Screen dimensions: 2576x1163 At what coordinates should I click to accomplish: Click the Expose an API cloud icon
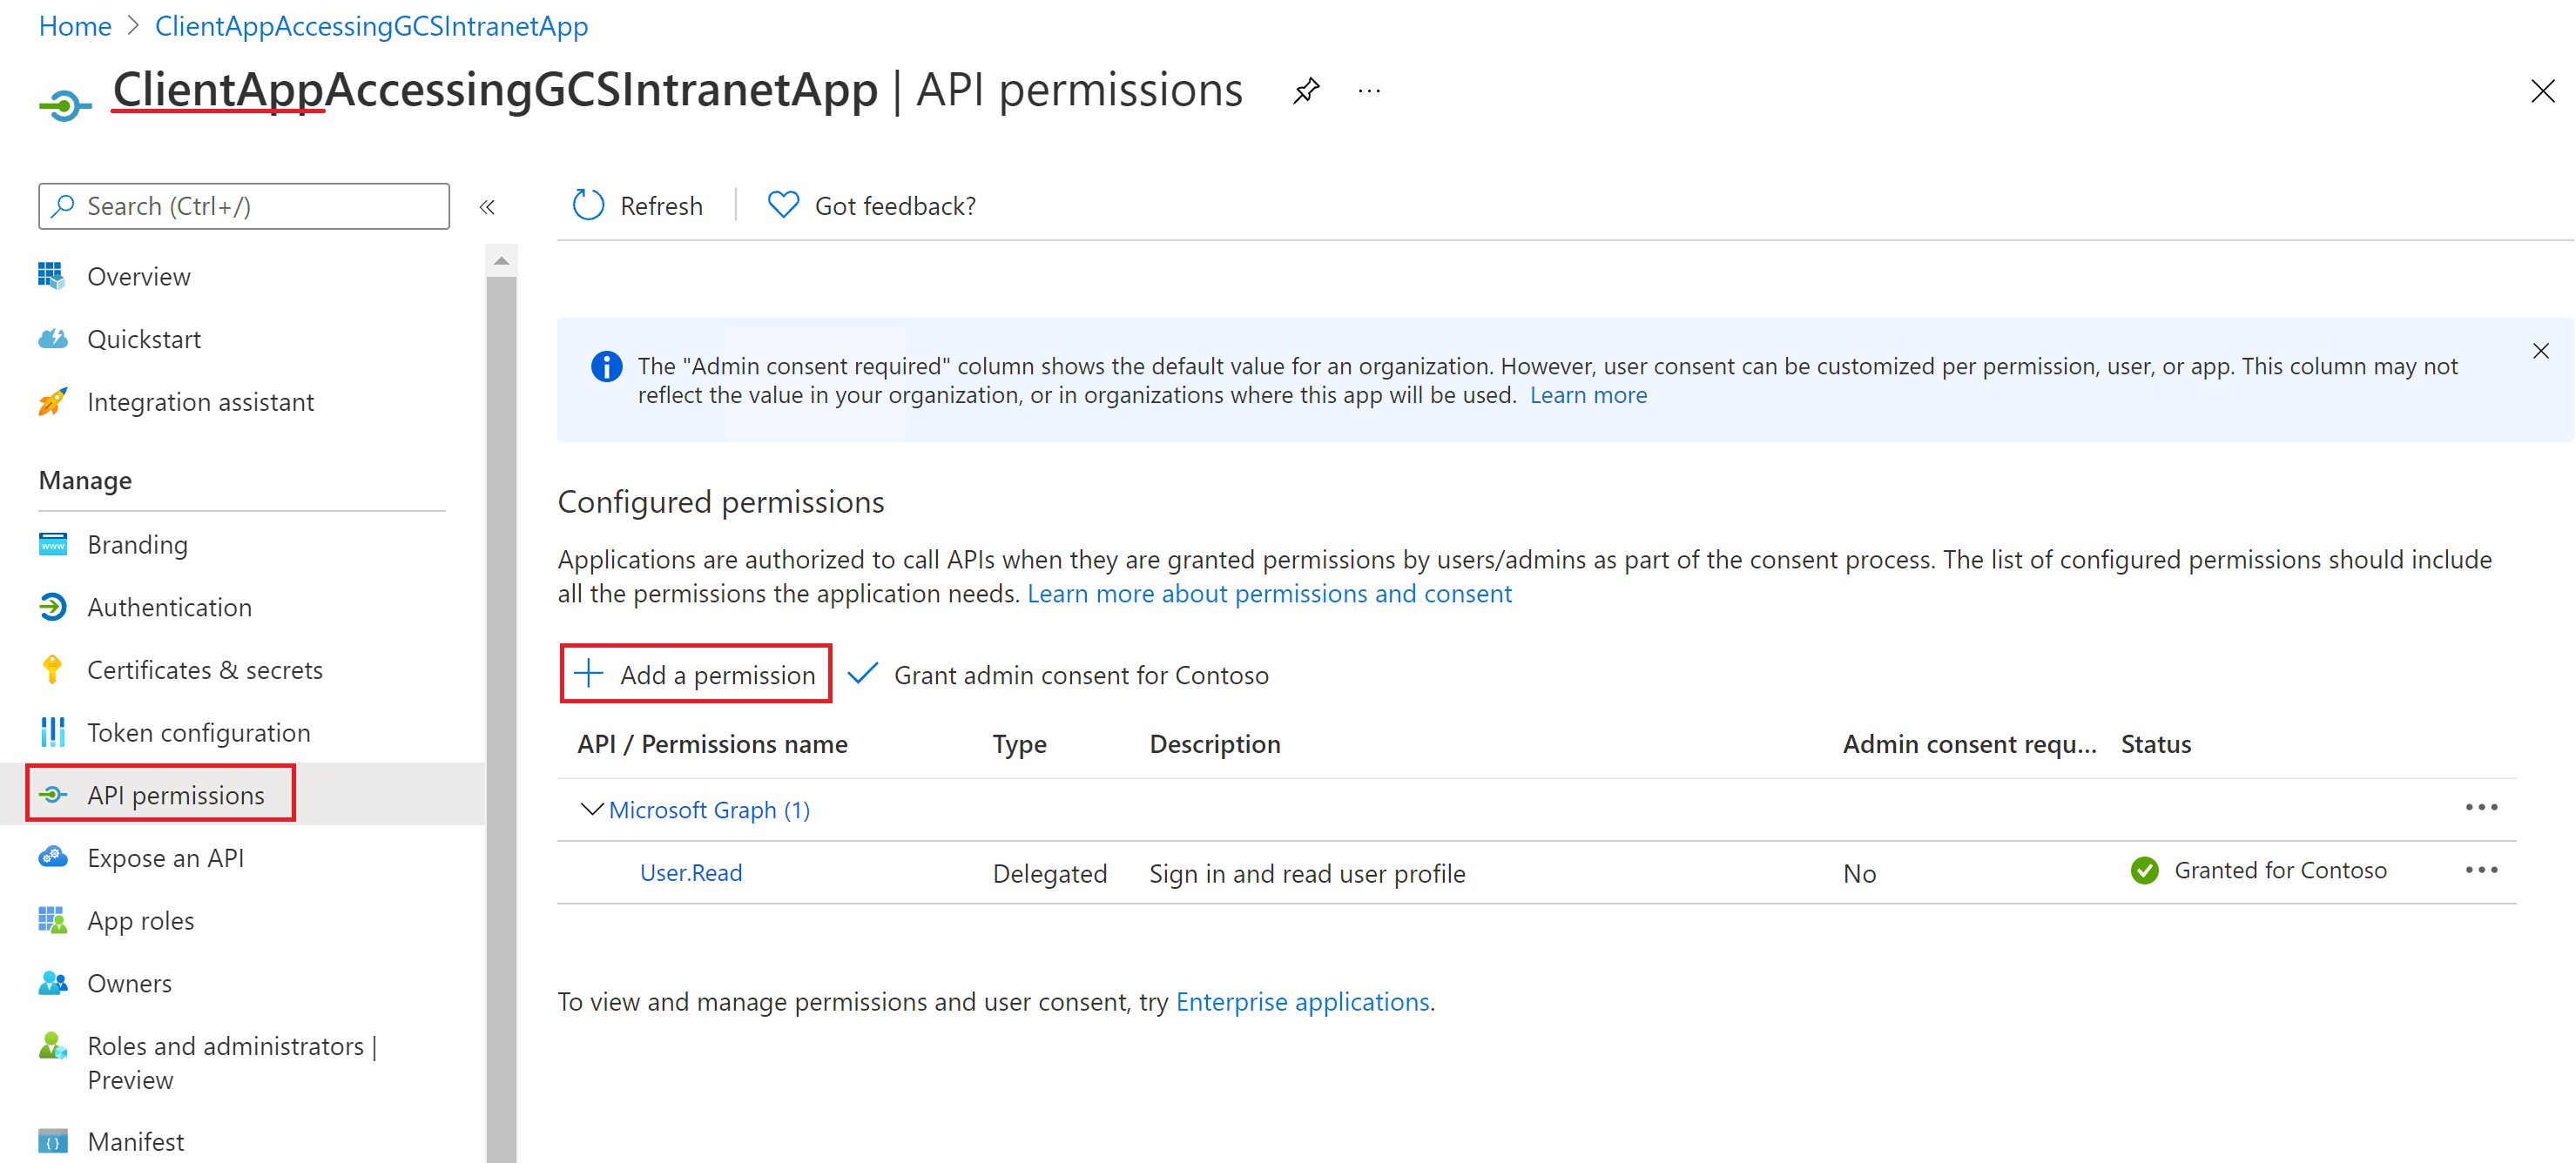pos(53,857)
